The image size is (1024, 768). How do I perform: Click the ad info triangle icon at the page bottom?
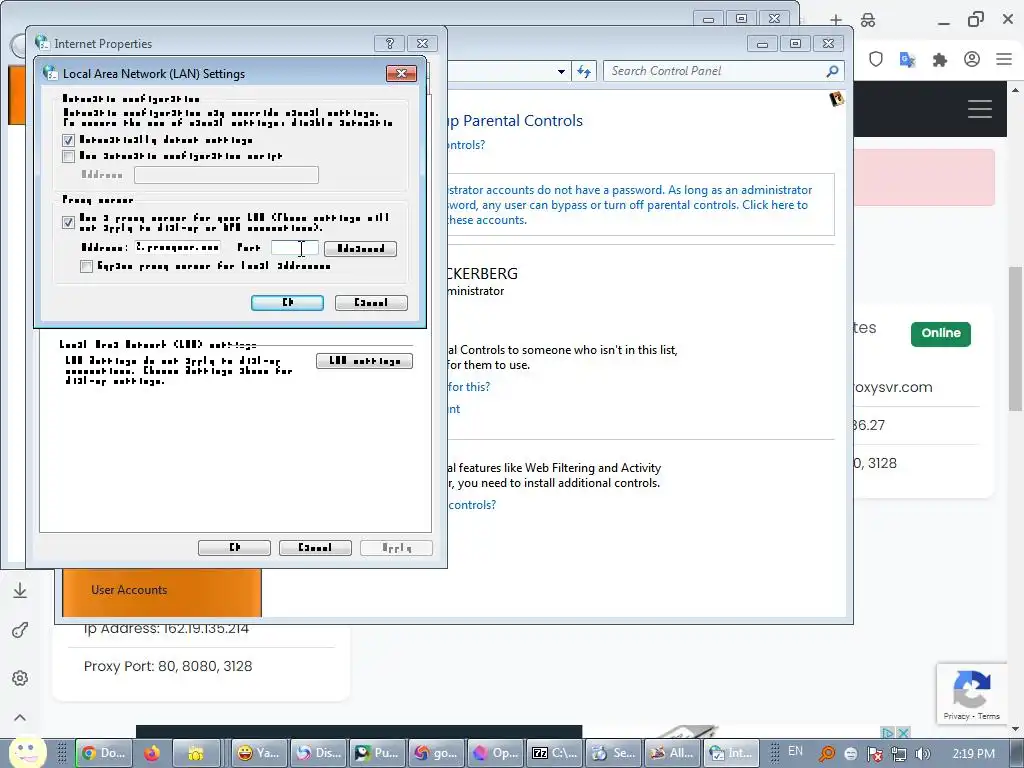tap(888, 733)
